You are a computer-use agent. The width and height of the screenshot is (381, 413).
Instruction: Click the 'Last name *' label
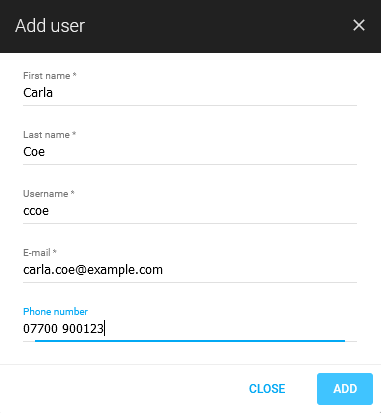click(x=50, y=135)
